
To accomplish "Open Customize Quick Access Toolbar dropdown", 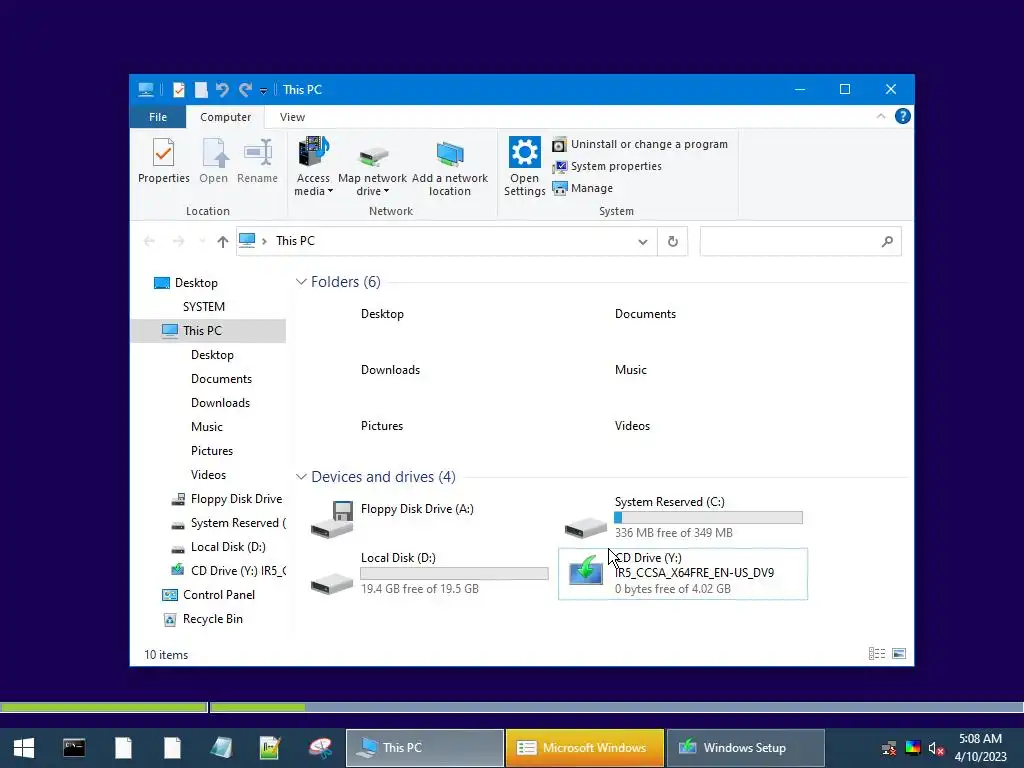I will tap(263, 91).
